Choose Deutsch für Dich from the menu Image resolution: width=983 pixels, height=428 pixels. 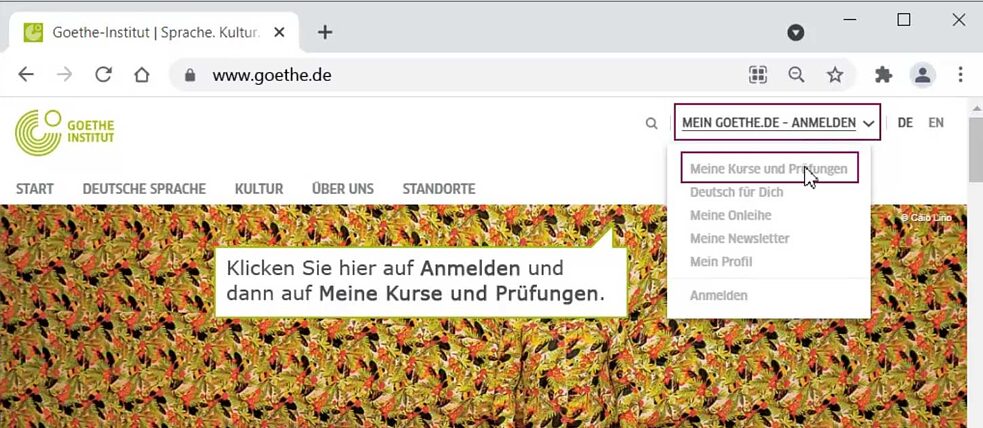coord(736,192)
